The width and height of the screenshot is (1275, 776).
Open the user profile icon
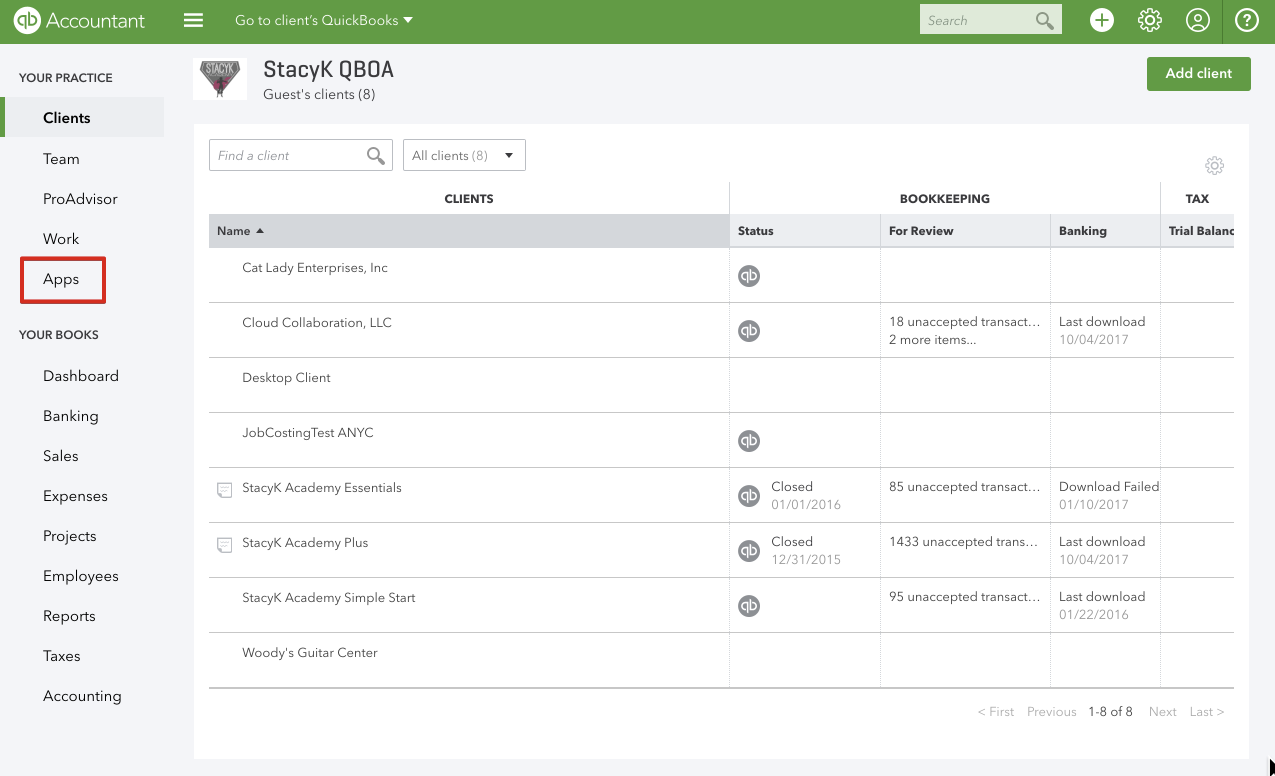click(x=1198, y=21)
